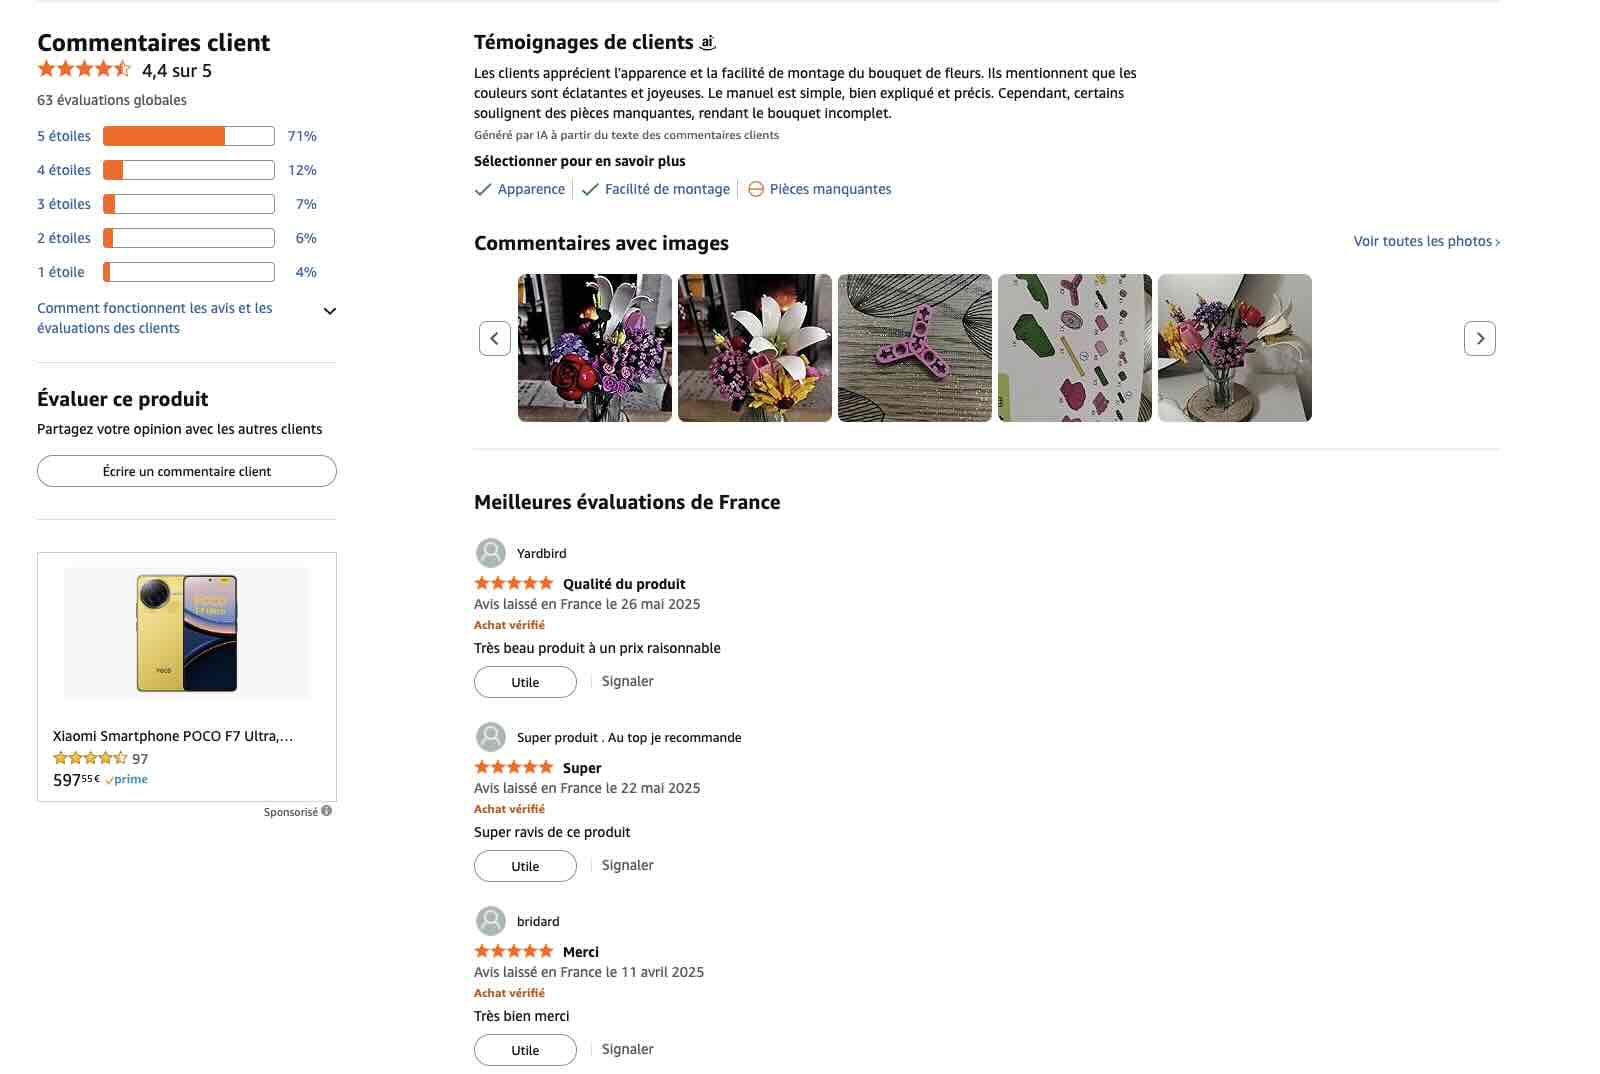This screenshot has height=1074, width=1600.
Task: Open Voir toutes les photos link
Action: [x=1426, y=241]
